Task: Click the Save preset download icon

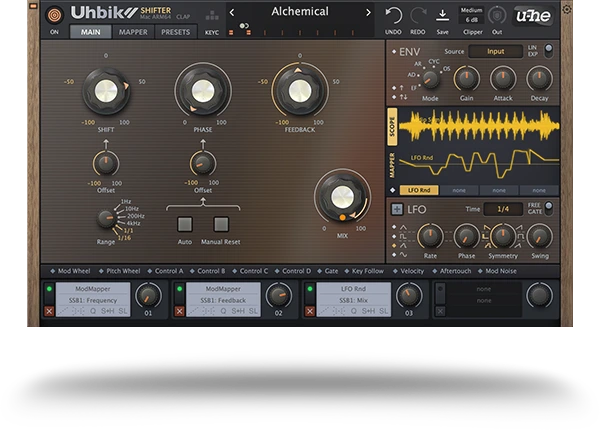Action: (x=443, y=15)
